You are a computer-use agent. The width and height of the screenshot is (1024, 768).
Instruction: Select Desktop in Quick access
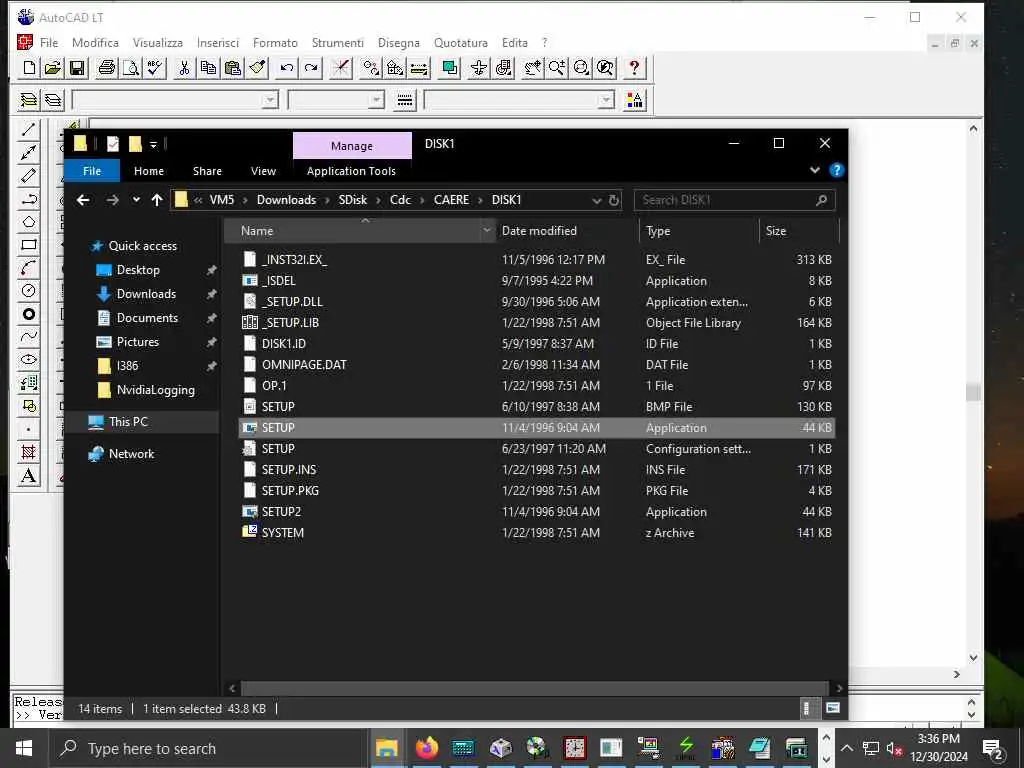[138, 270]
